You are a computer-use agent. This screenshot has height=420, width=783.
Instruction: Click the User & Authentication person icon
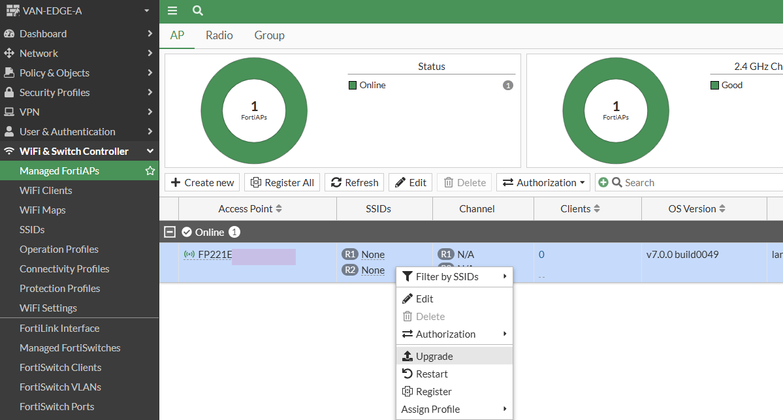coord(9,131)
